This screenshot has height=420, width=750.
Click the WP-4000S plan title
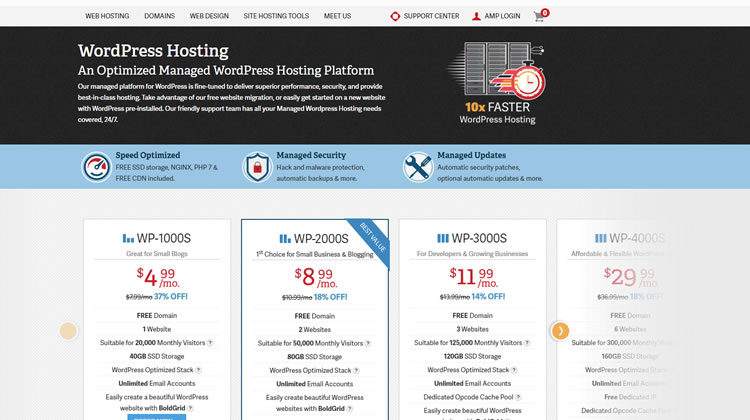pyautogui.click(x=637, y=238)
